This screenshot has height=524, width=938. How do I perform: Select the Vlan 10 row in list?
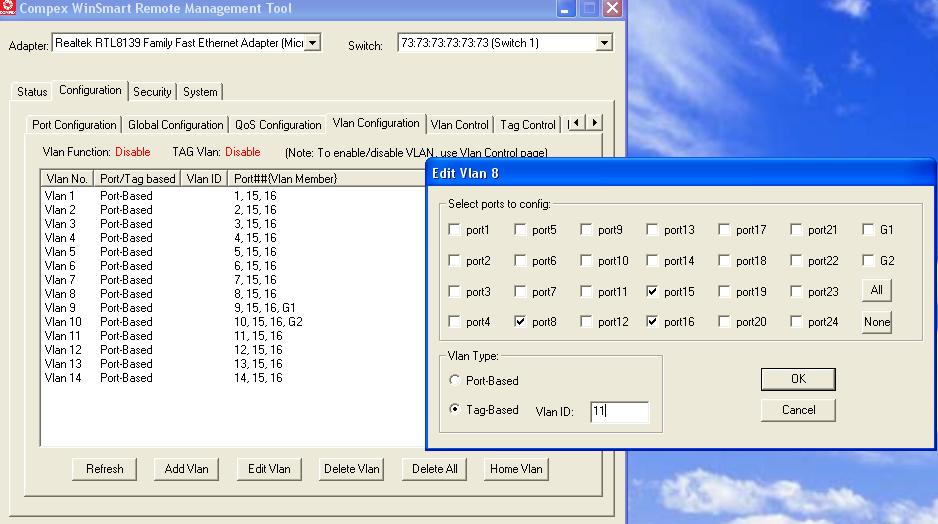62,322
